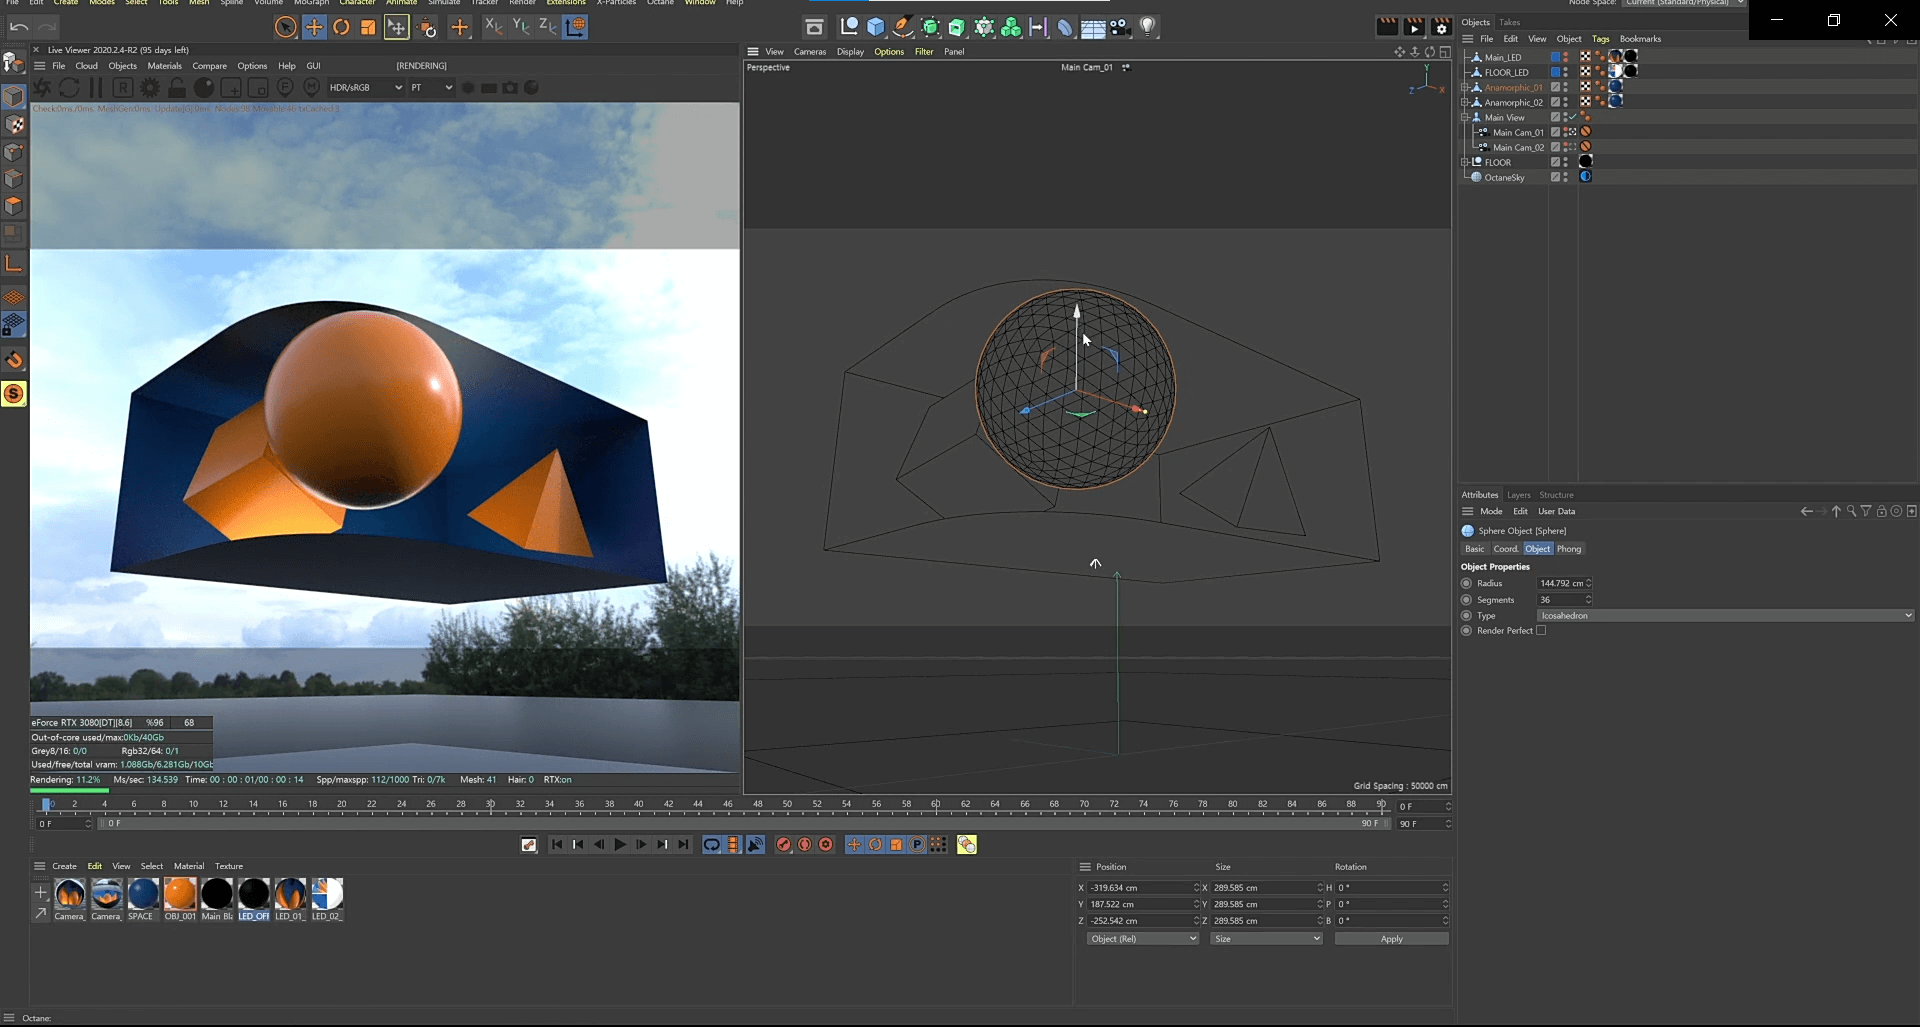Viewport: 1920px width, 1027px height.
Task: Add a Cube primitive object
Action: pos(876,27)
